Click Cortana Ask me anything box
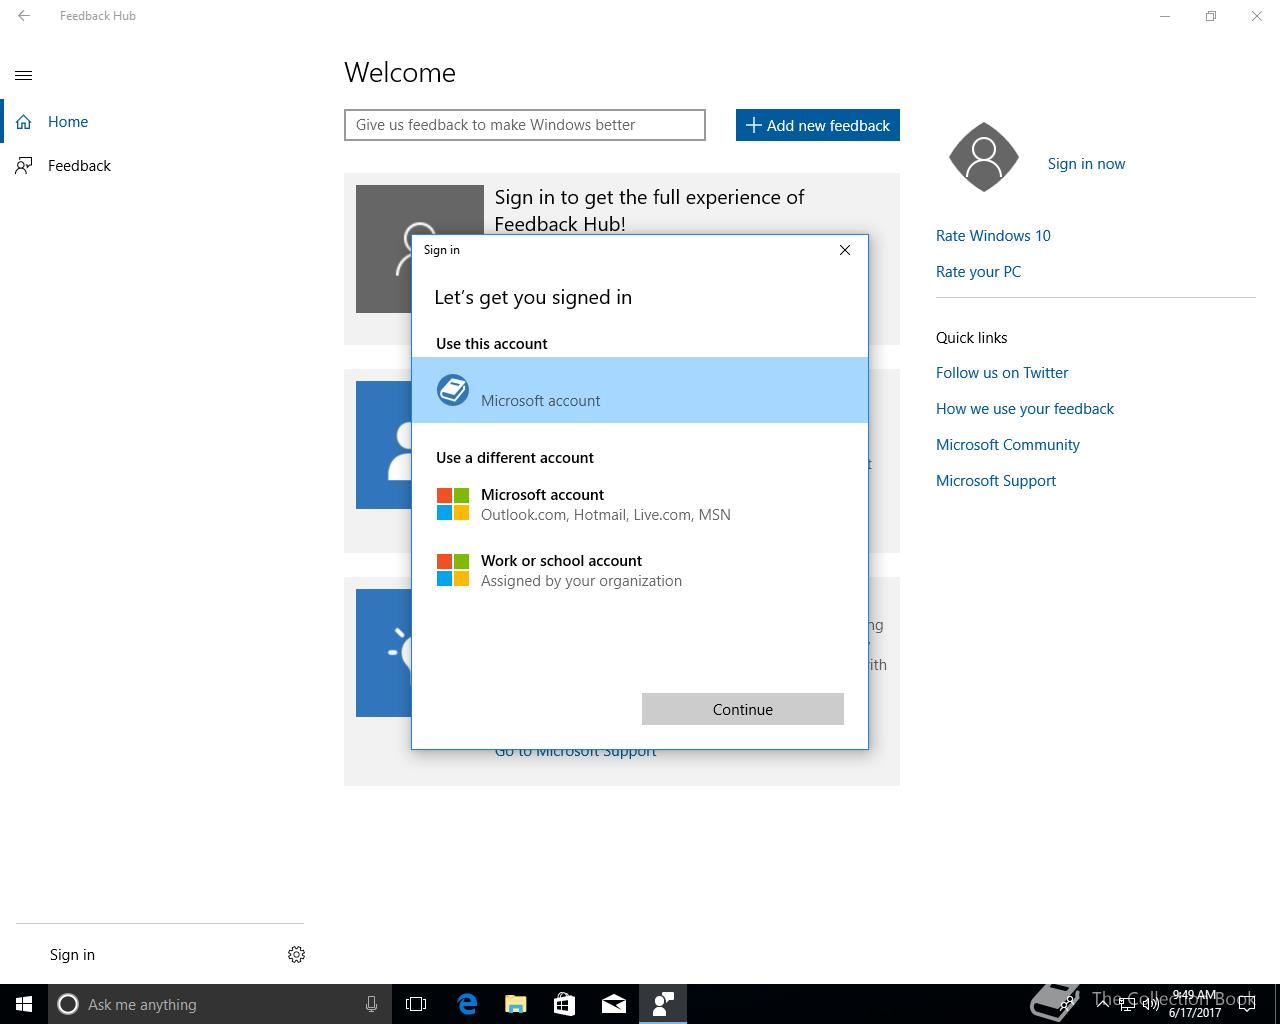This screenshot has height=1024, width=1280. (218, 1004)
